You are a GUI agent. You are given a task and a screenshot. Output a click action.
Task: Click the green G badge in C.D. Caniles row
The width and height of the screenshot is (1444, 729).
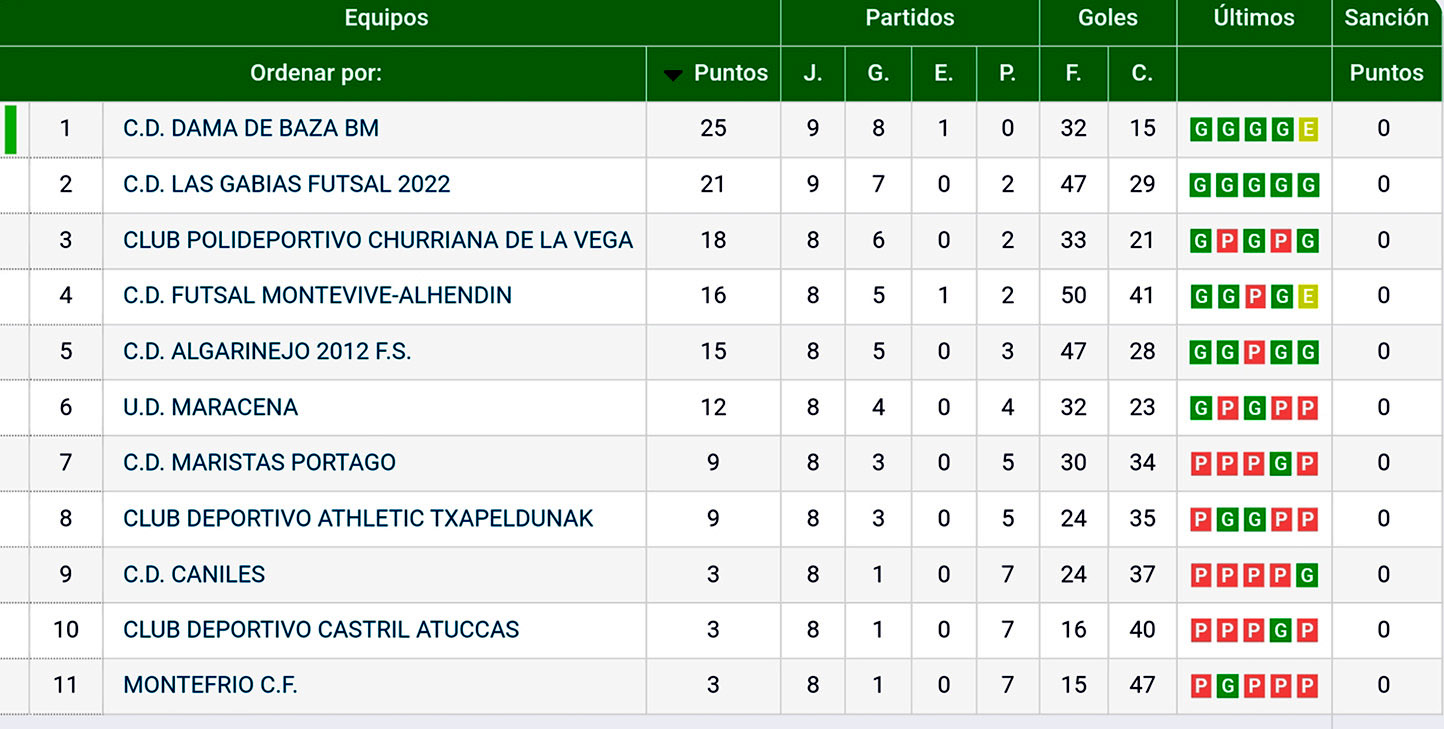click(1307, 575)
